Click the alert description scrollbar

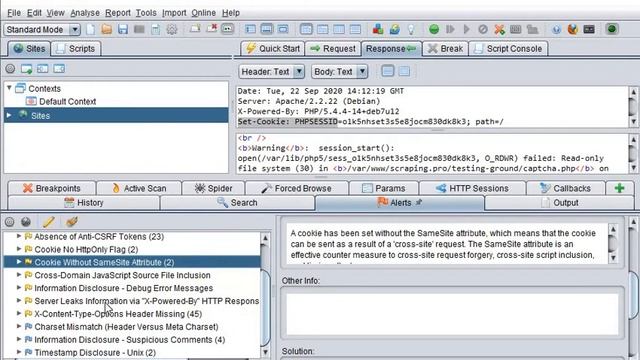point(613,244)
